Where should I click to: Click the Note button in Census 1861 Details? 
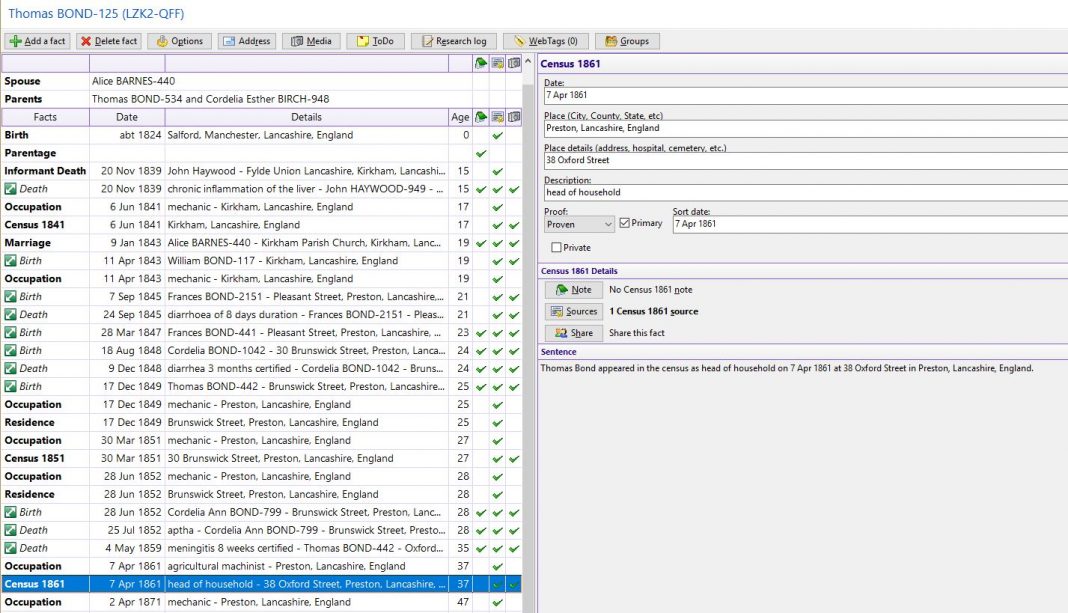coord(574,289)
